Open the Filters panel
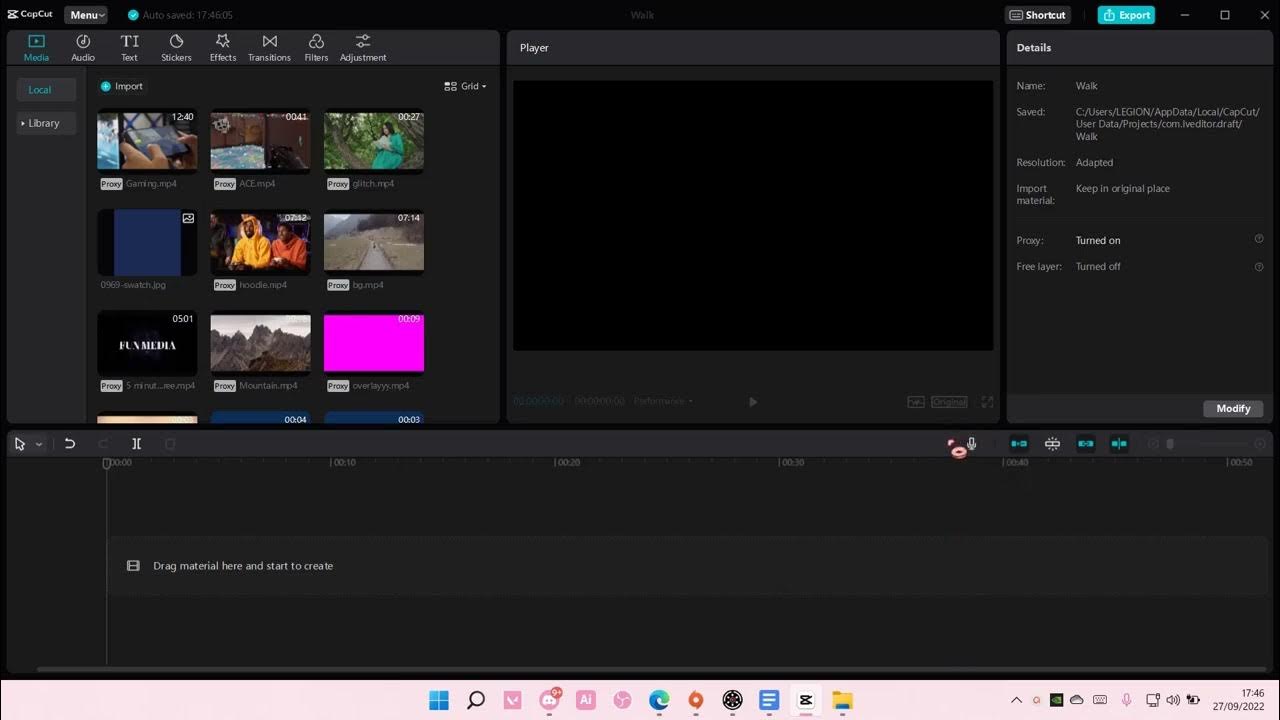 [316, 47]
